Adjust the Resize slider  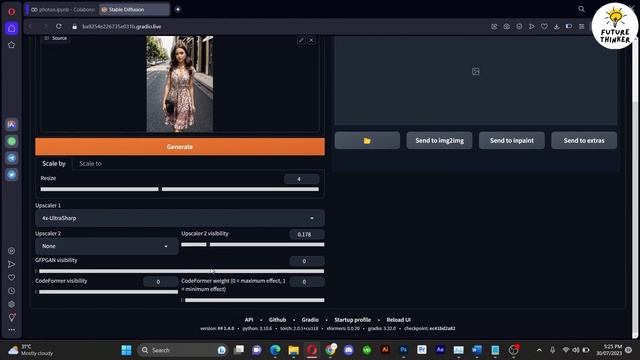pyautogui.click(x=180, y=189)
